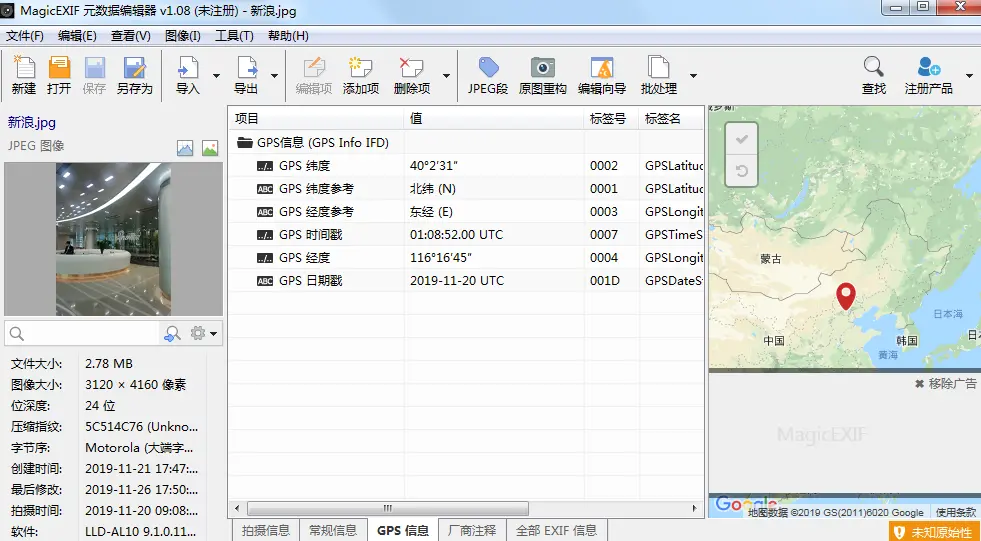Viewport: 981px width, 541px height.
Task: Click the 使用条款 terms link on the map
Action: 955,512
